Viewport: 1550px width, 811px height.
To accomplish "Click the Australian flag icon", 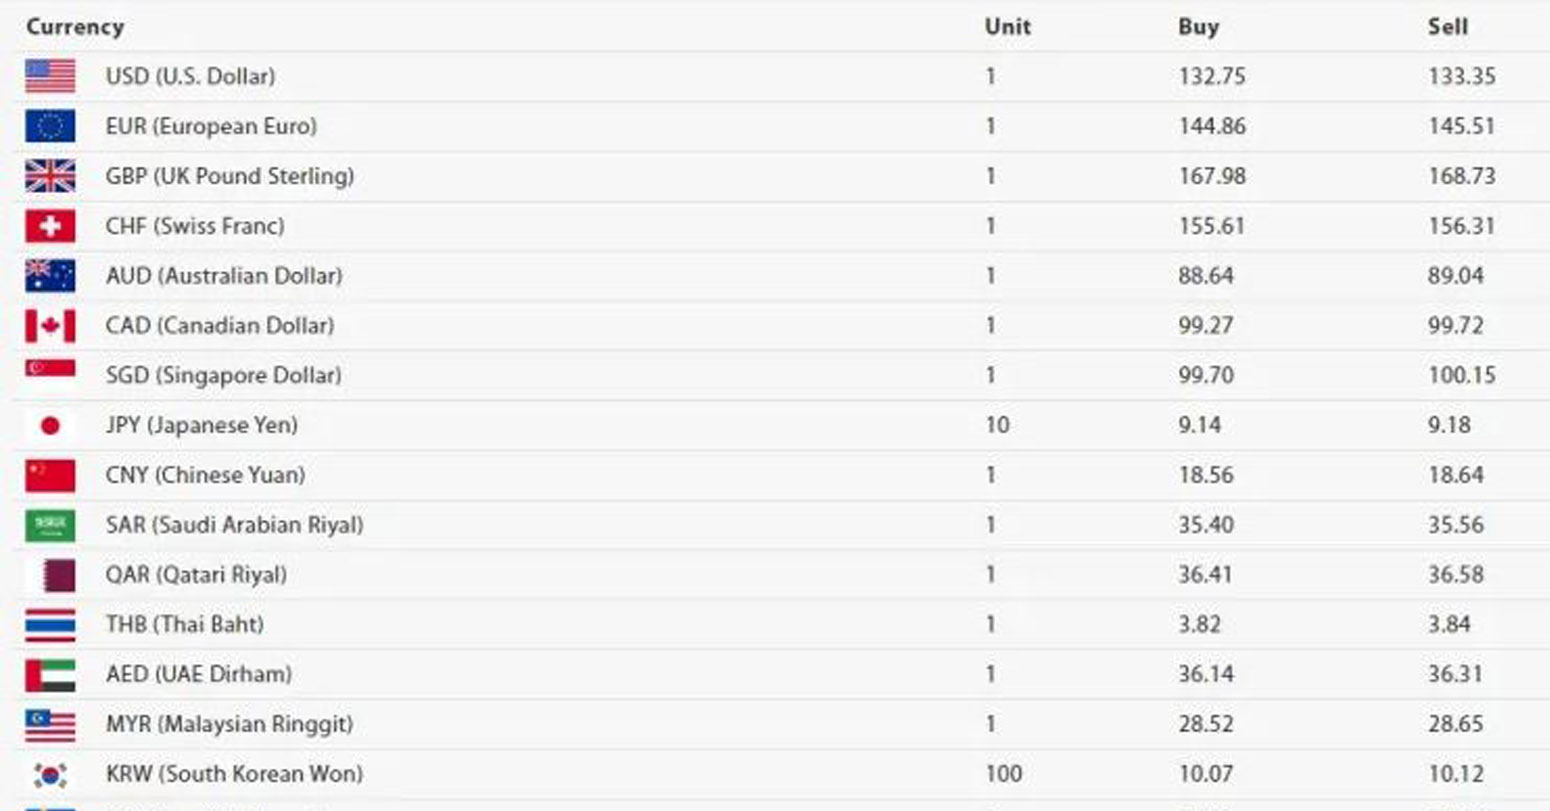I will (x=50, y=275).
